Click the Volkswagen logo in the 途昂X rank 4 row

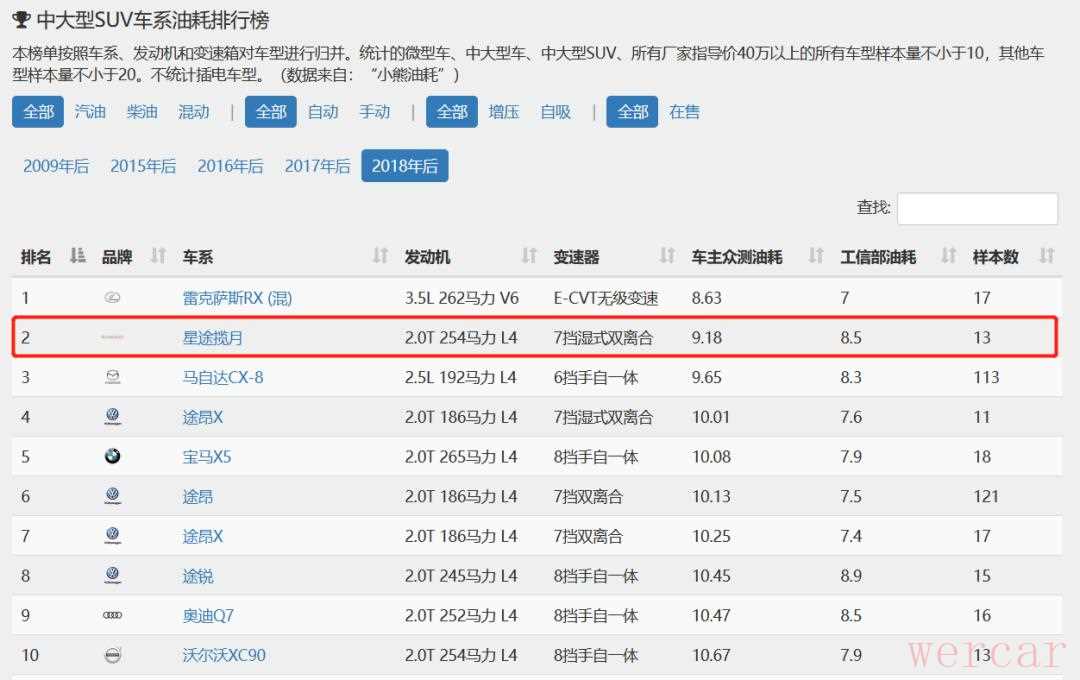112,417
